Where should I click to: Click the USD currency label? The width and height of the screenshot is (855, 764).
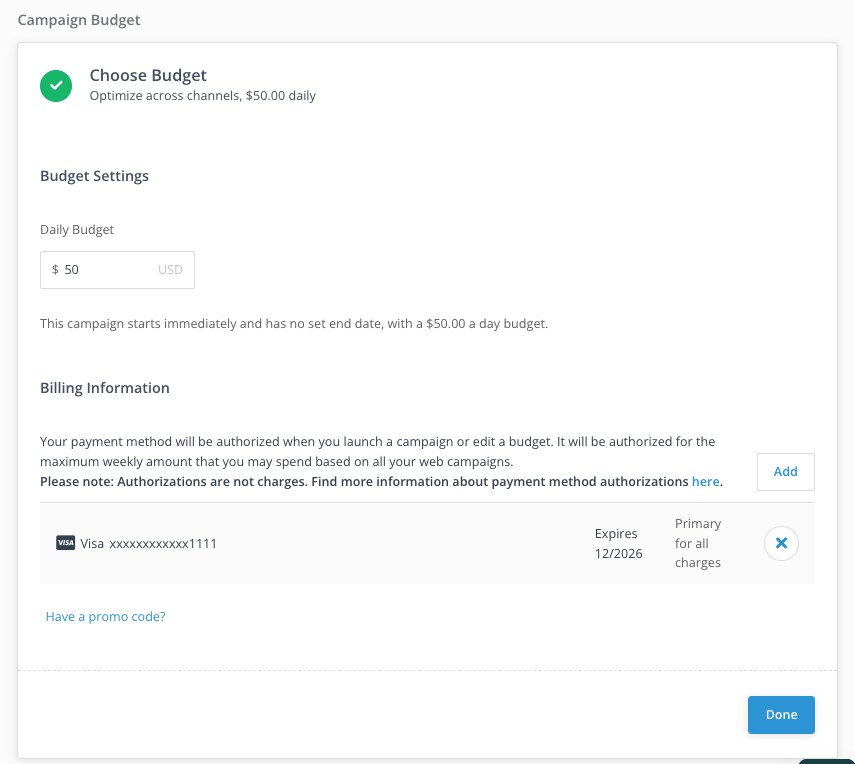[x=170, y=270]
